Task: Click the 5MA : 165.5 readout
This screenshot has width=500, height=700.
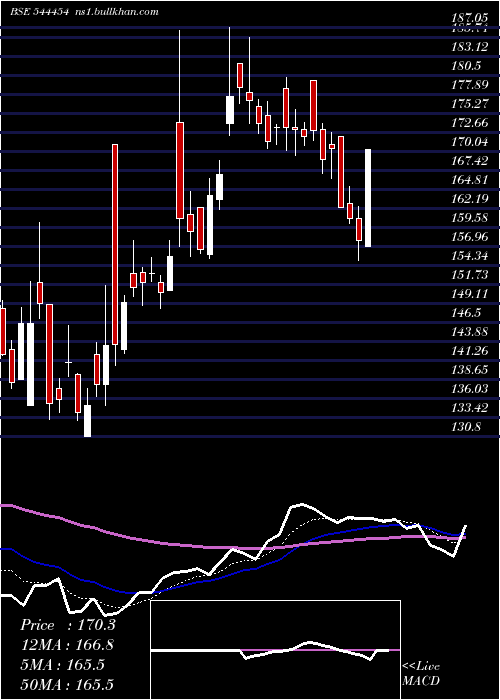Action: point(62,664)
